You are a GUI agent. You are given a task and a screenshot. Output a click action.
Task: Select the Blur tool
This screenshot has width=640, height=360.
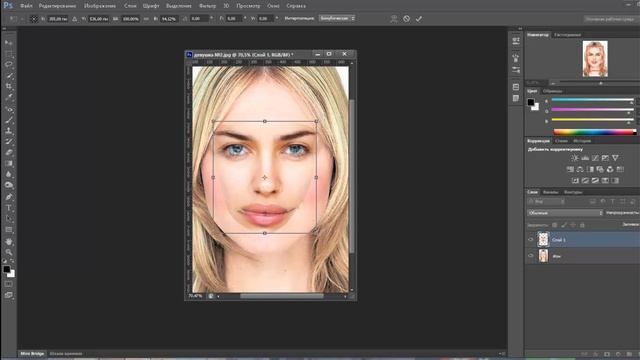(9, 174)
